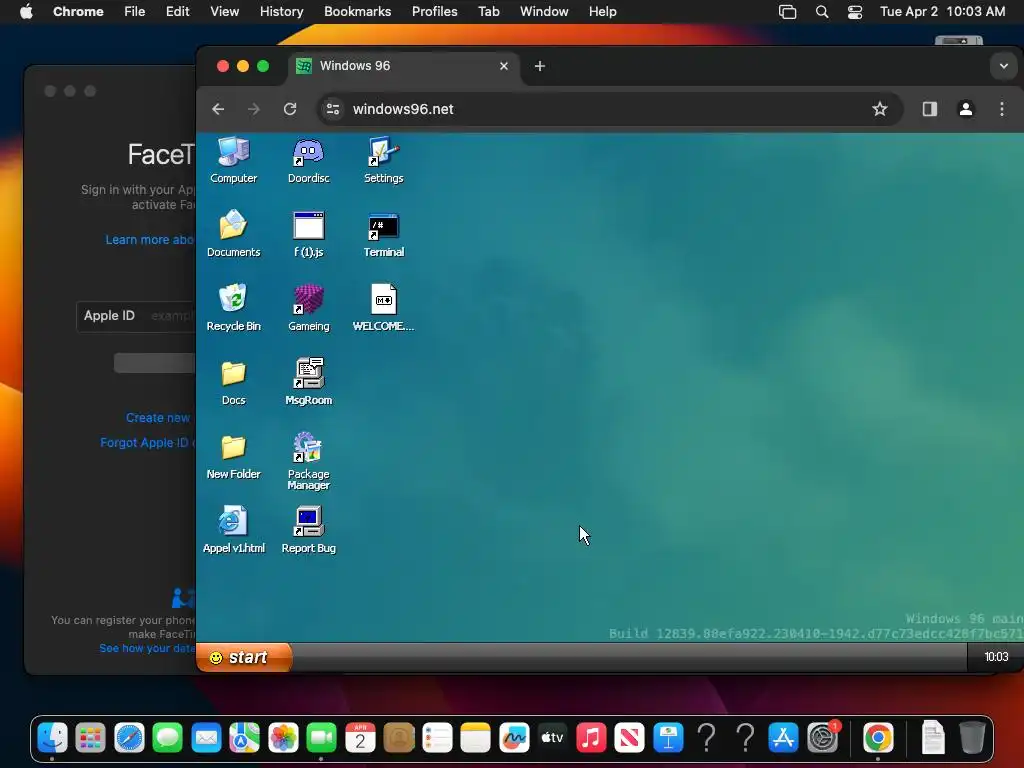Image resolution: width=1024 pixels, height=768 pixels.
Task: Open System Settings from the Dock
Action: (x=822, y=738)
